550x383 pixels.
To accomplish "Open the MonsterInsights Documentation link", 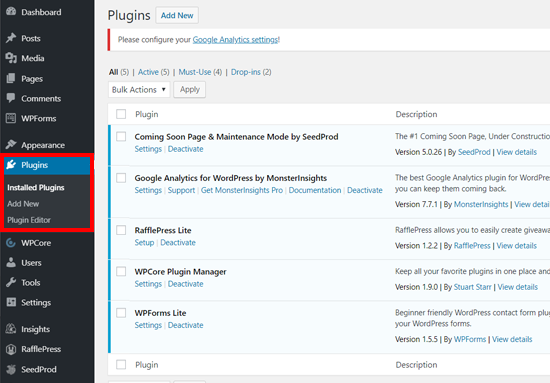I will tap(315, 190).
